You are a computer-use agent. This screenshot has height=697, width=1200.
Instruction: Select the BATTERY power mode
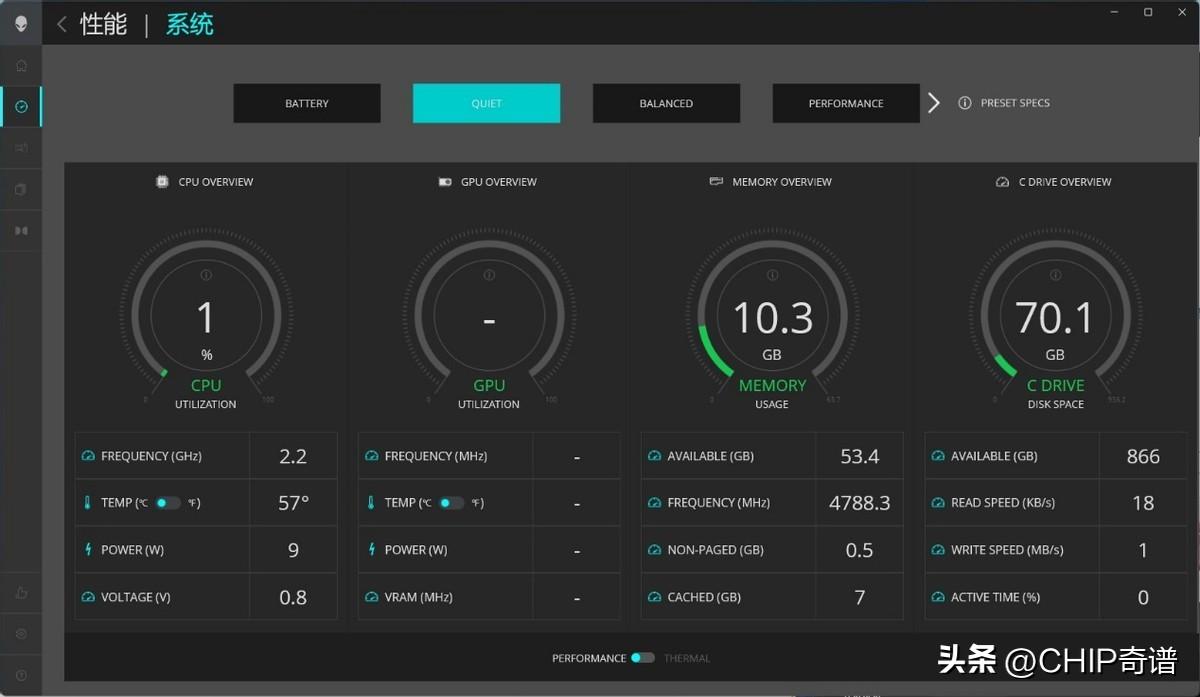pyautogui.click(x=307, y=103)
